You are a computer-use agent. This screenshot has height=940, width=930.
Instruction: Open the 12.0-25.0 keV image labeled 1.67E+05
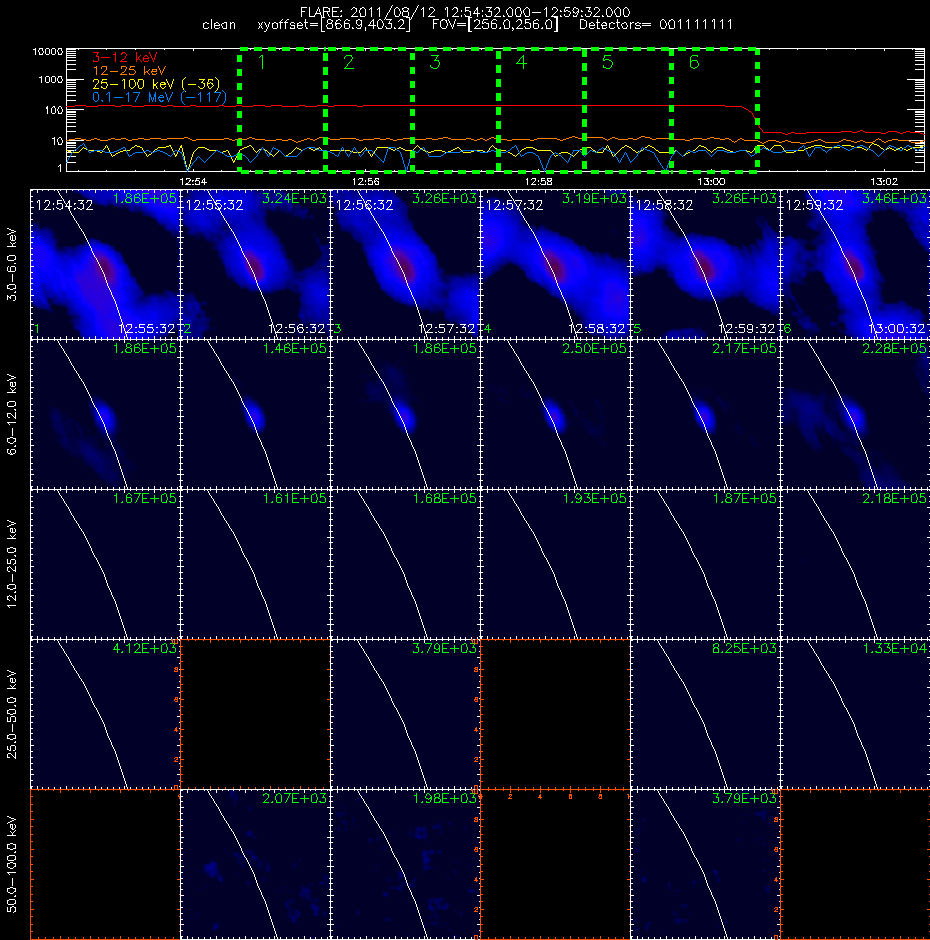(x=106, y=564)
